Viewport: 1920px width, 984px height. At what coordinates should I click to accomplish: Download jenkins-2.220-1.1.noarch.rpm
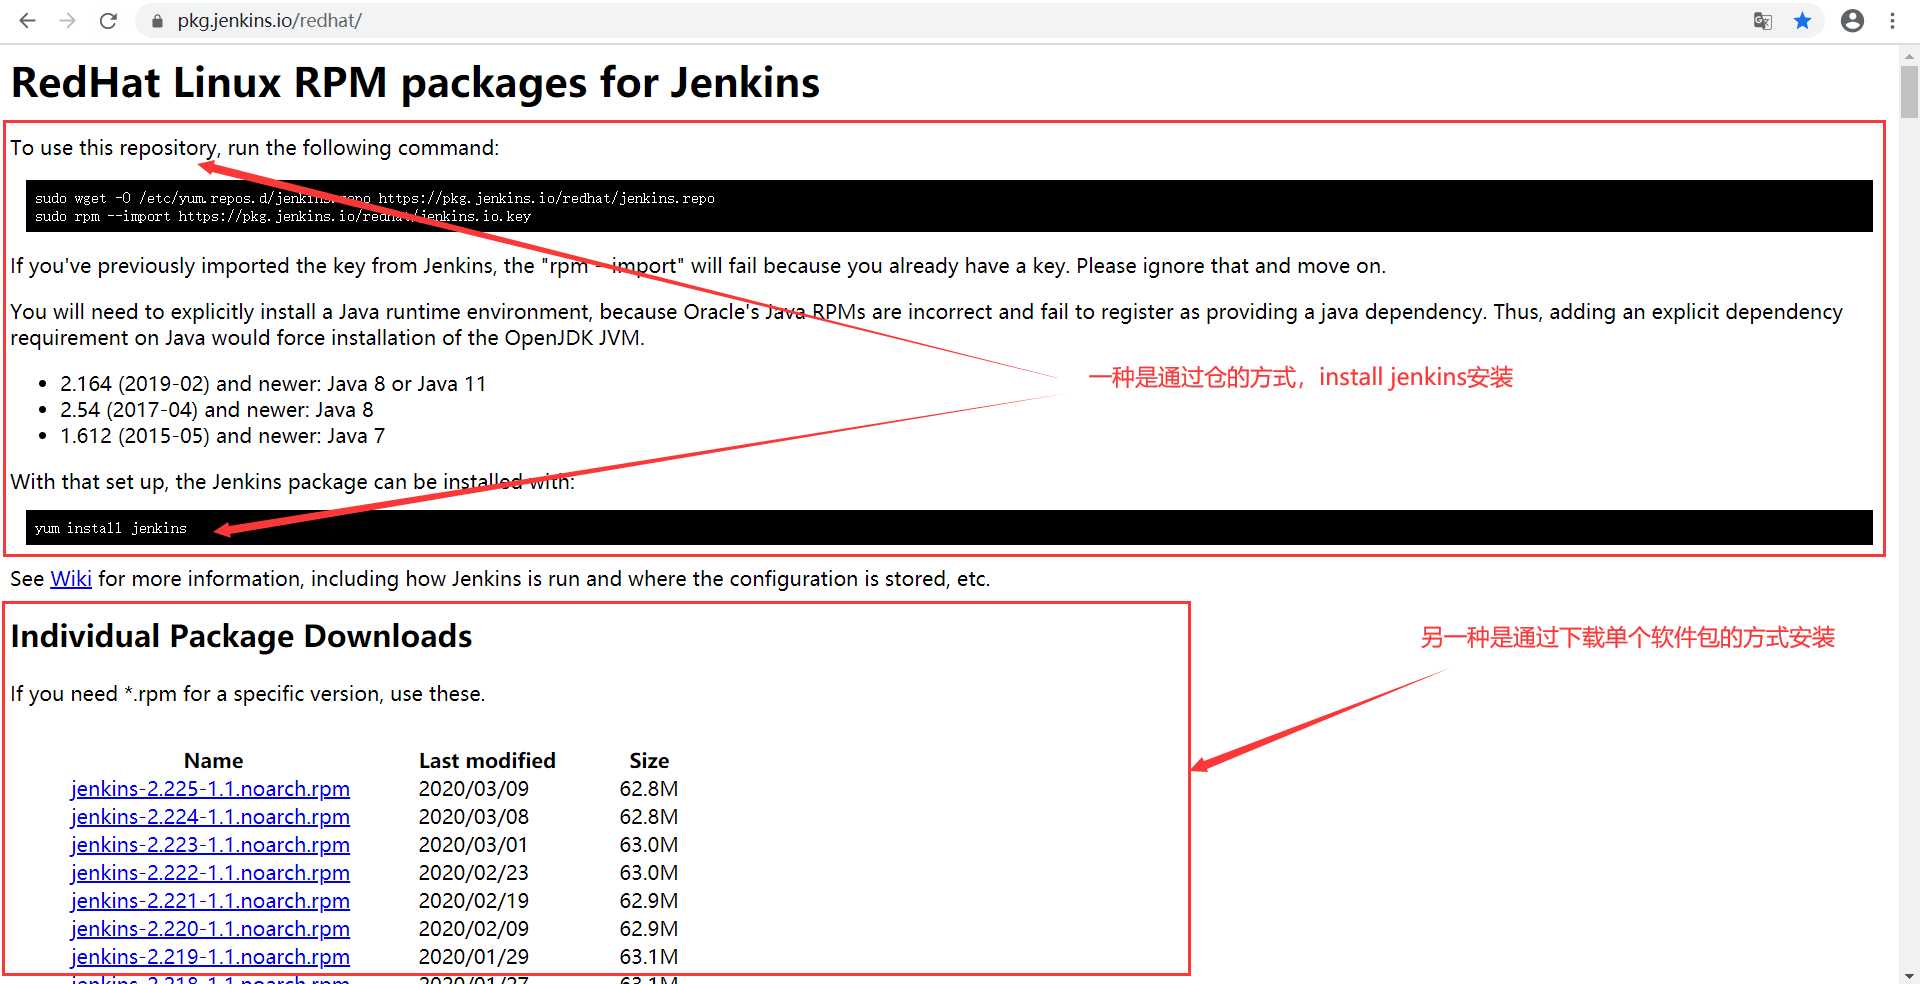pos(210,929)
